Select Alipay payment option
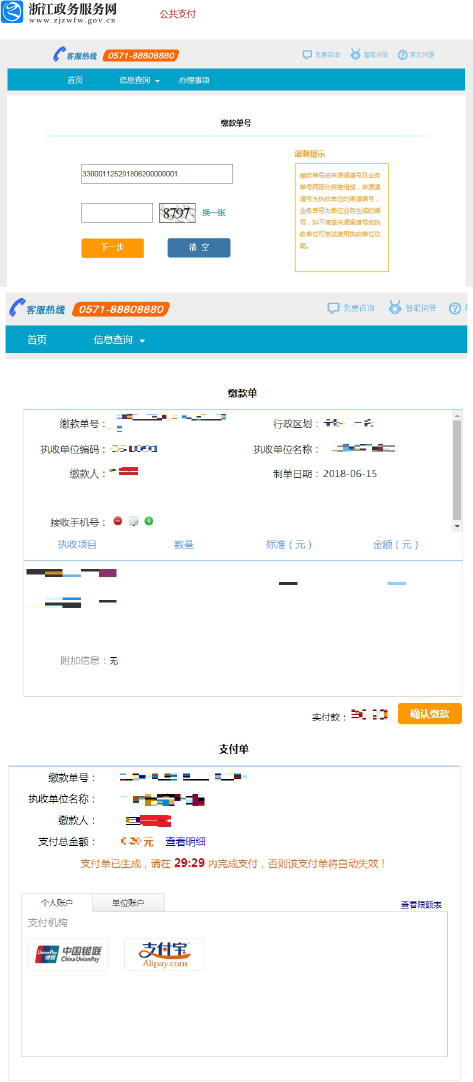Viewport: 473px width, 1082px height. pos(164,954)
